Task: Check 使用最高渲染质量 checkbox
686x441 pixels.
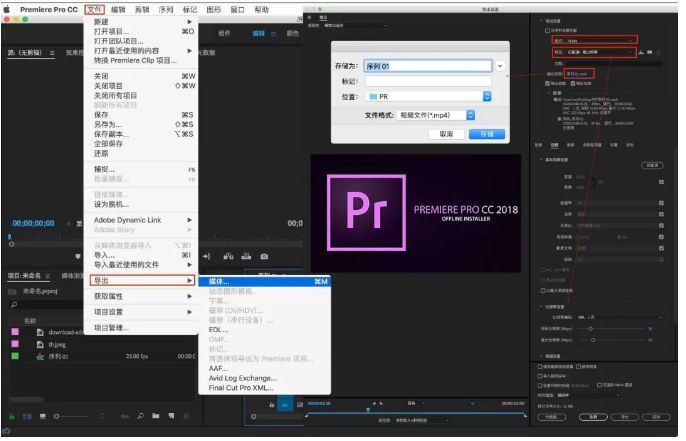Action: coord(540,367)
